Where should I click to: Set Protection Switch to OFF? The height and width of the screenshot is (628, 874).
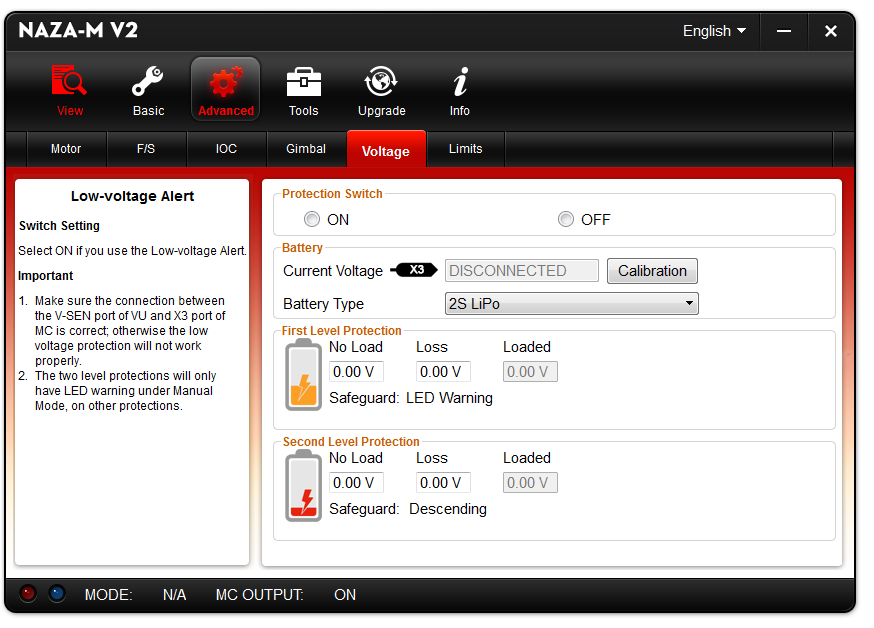click(x=567, y=219)
